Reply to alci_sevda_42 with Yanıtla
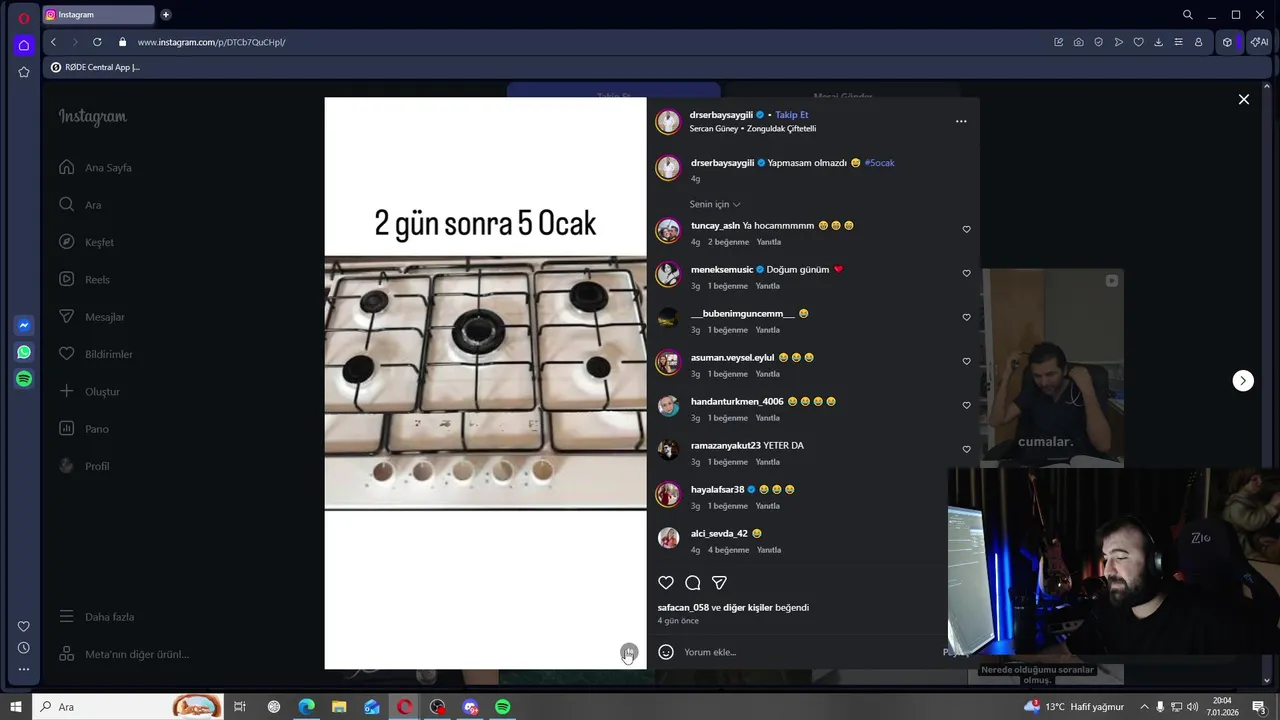1280x720 pixels. (769, 550)
